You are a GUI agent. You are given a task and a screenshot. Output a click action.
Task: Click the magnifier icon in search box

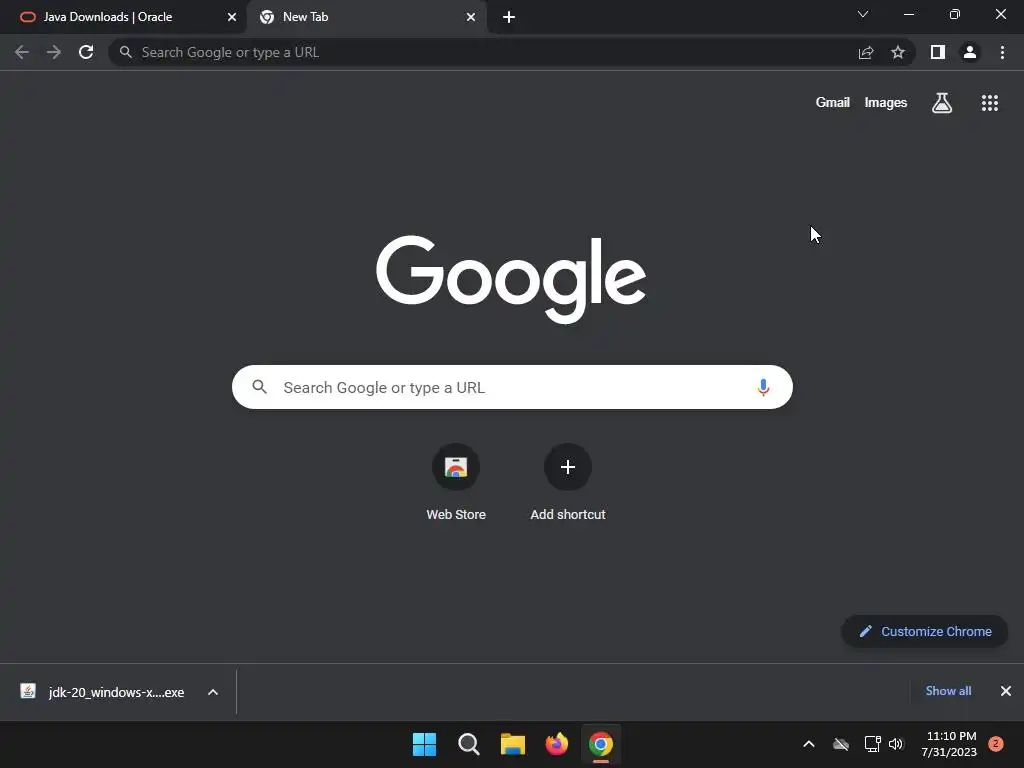[259, 387]
